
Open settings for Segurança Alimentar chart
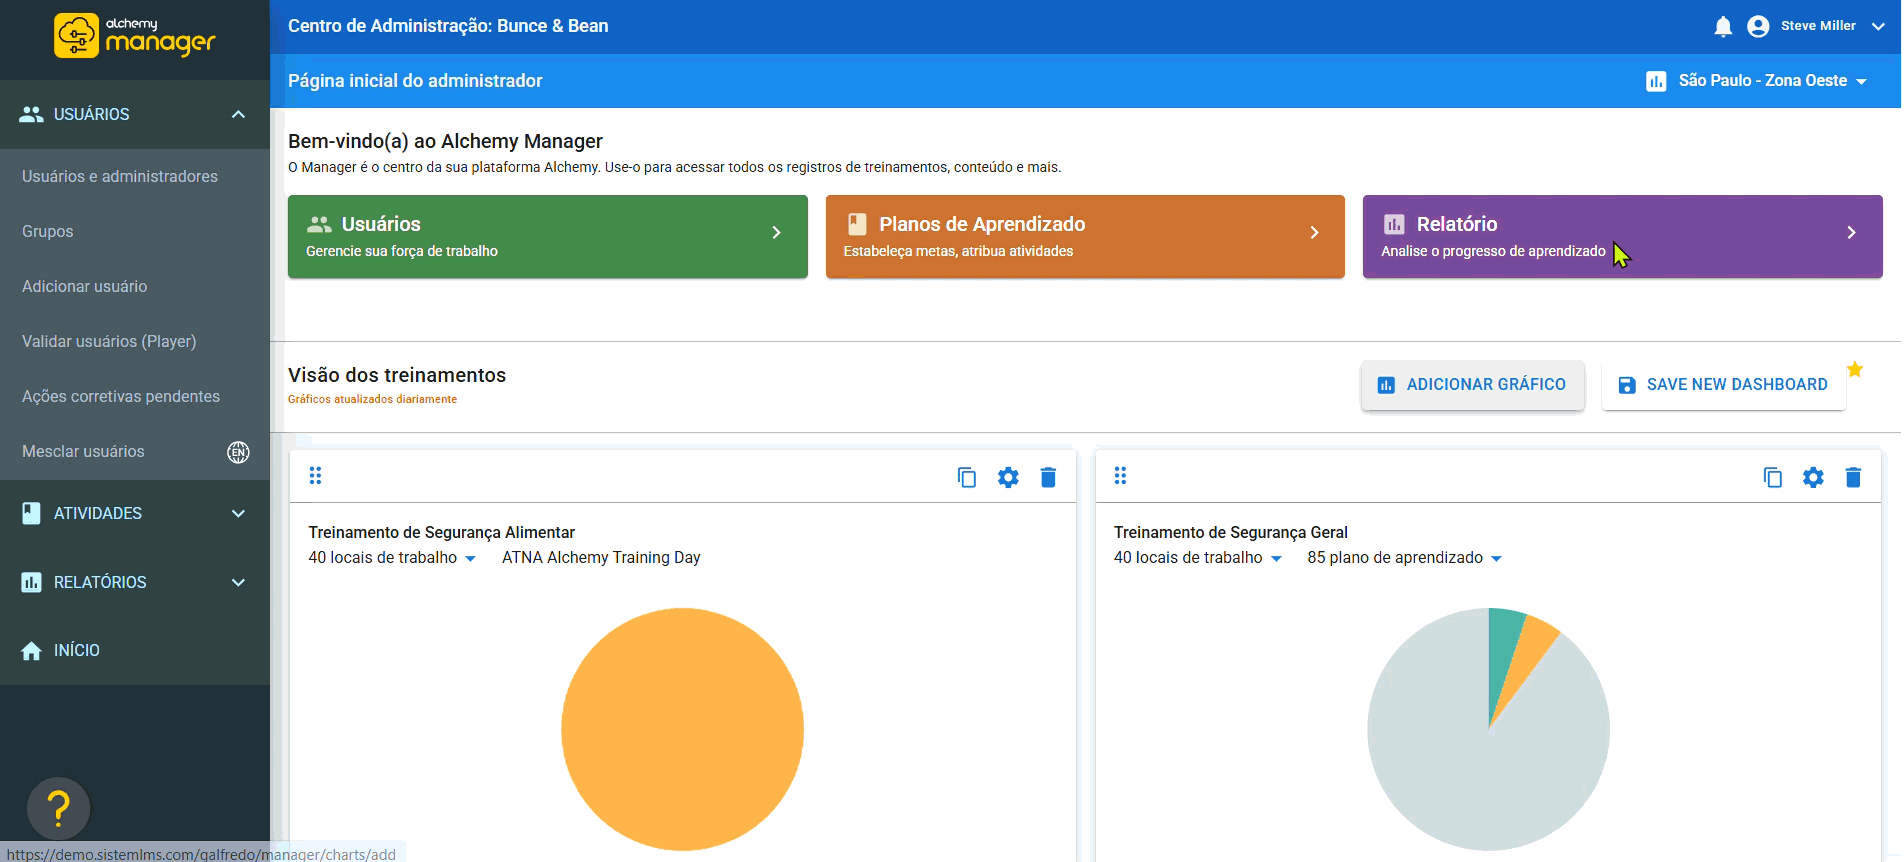coord(1008,477)
